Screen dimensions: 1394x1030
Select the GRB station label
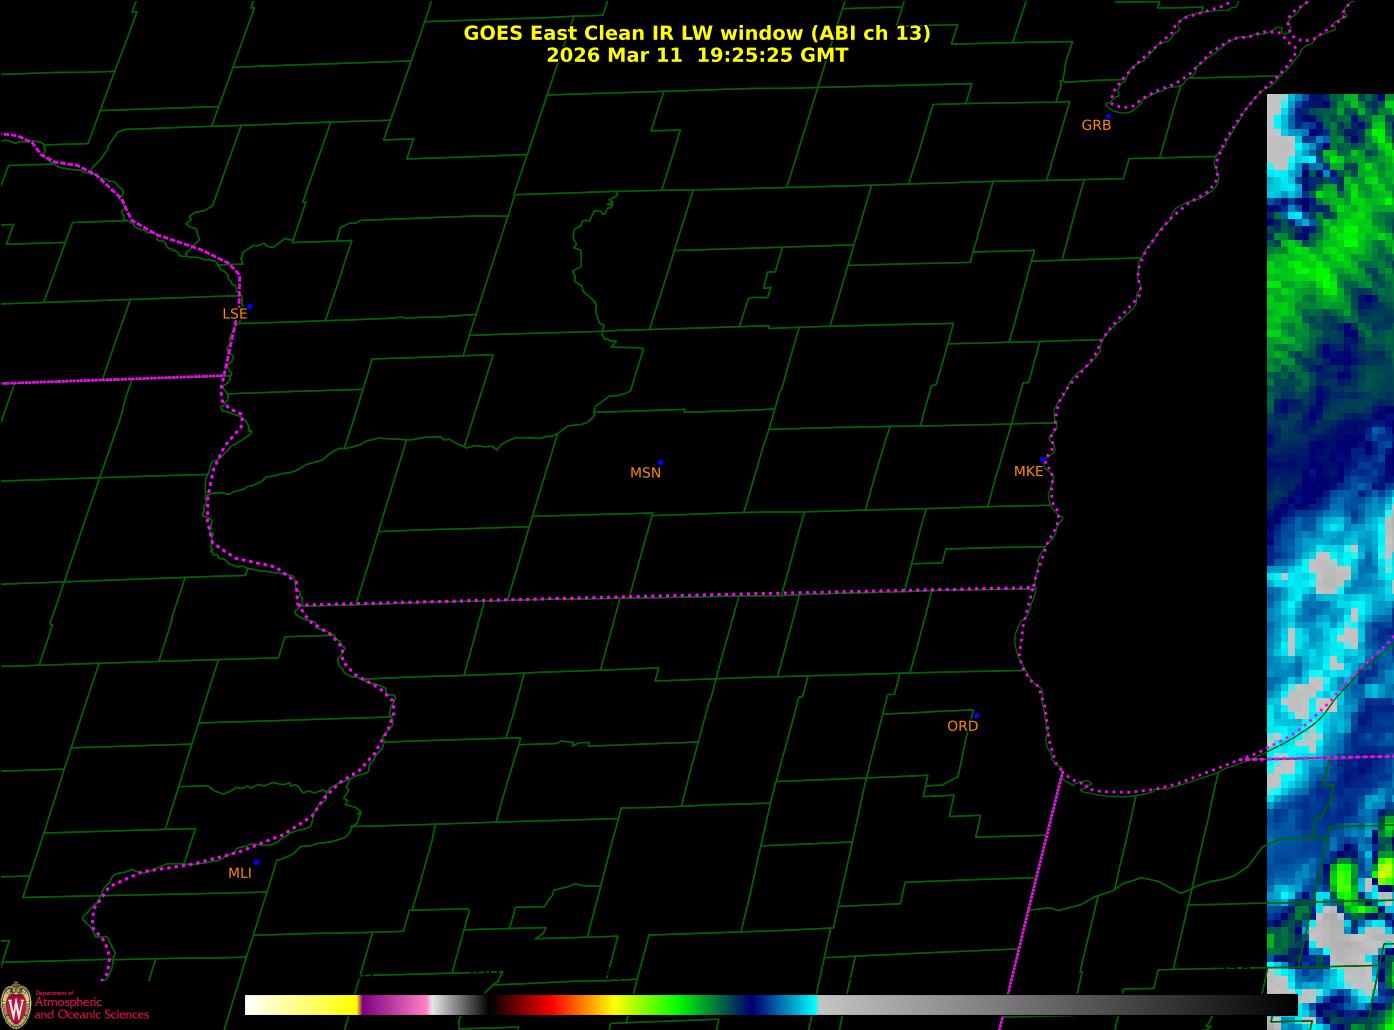click(x=1096, y=125)
